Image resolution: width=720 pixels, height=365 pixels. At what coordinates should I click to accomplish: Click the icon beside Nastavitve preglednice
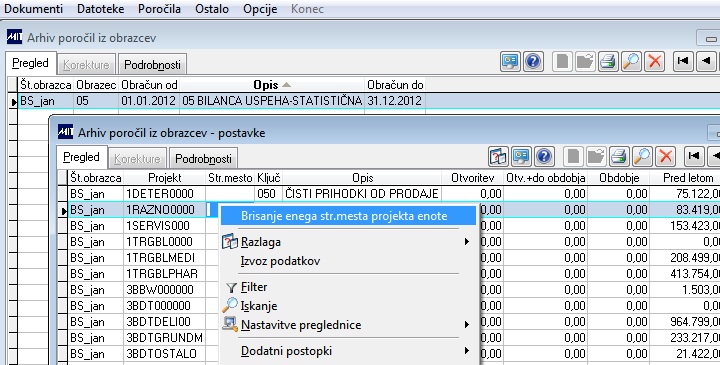click(x=230, y=324)
